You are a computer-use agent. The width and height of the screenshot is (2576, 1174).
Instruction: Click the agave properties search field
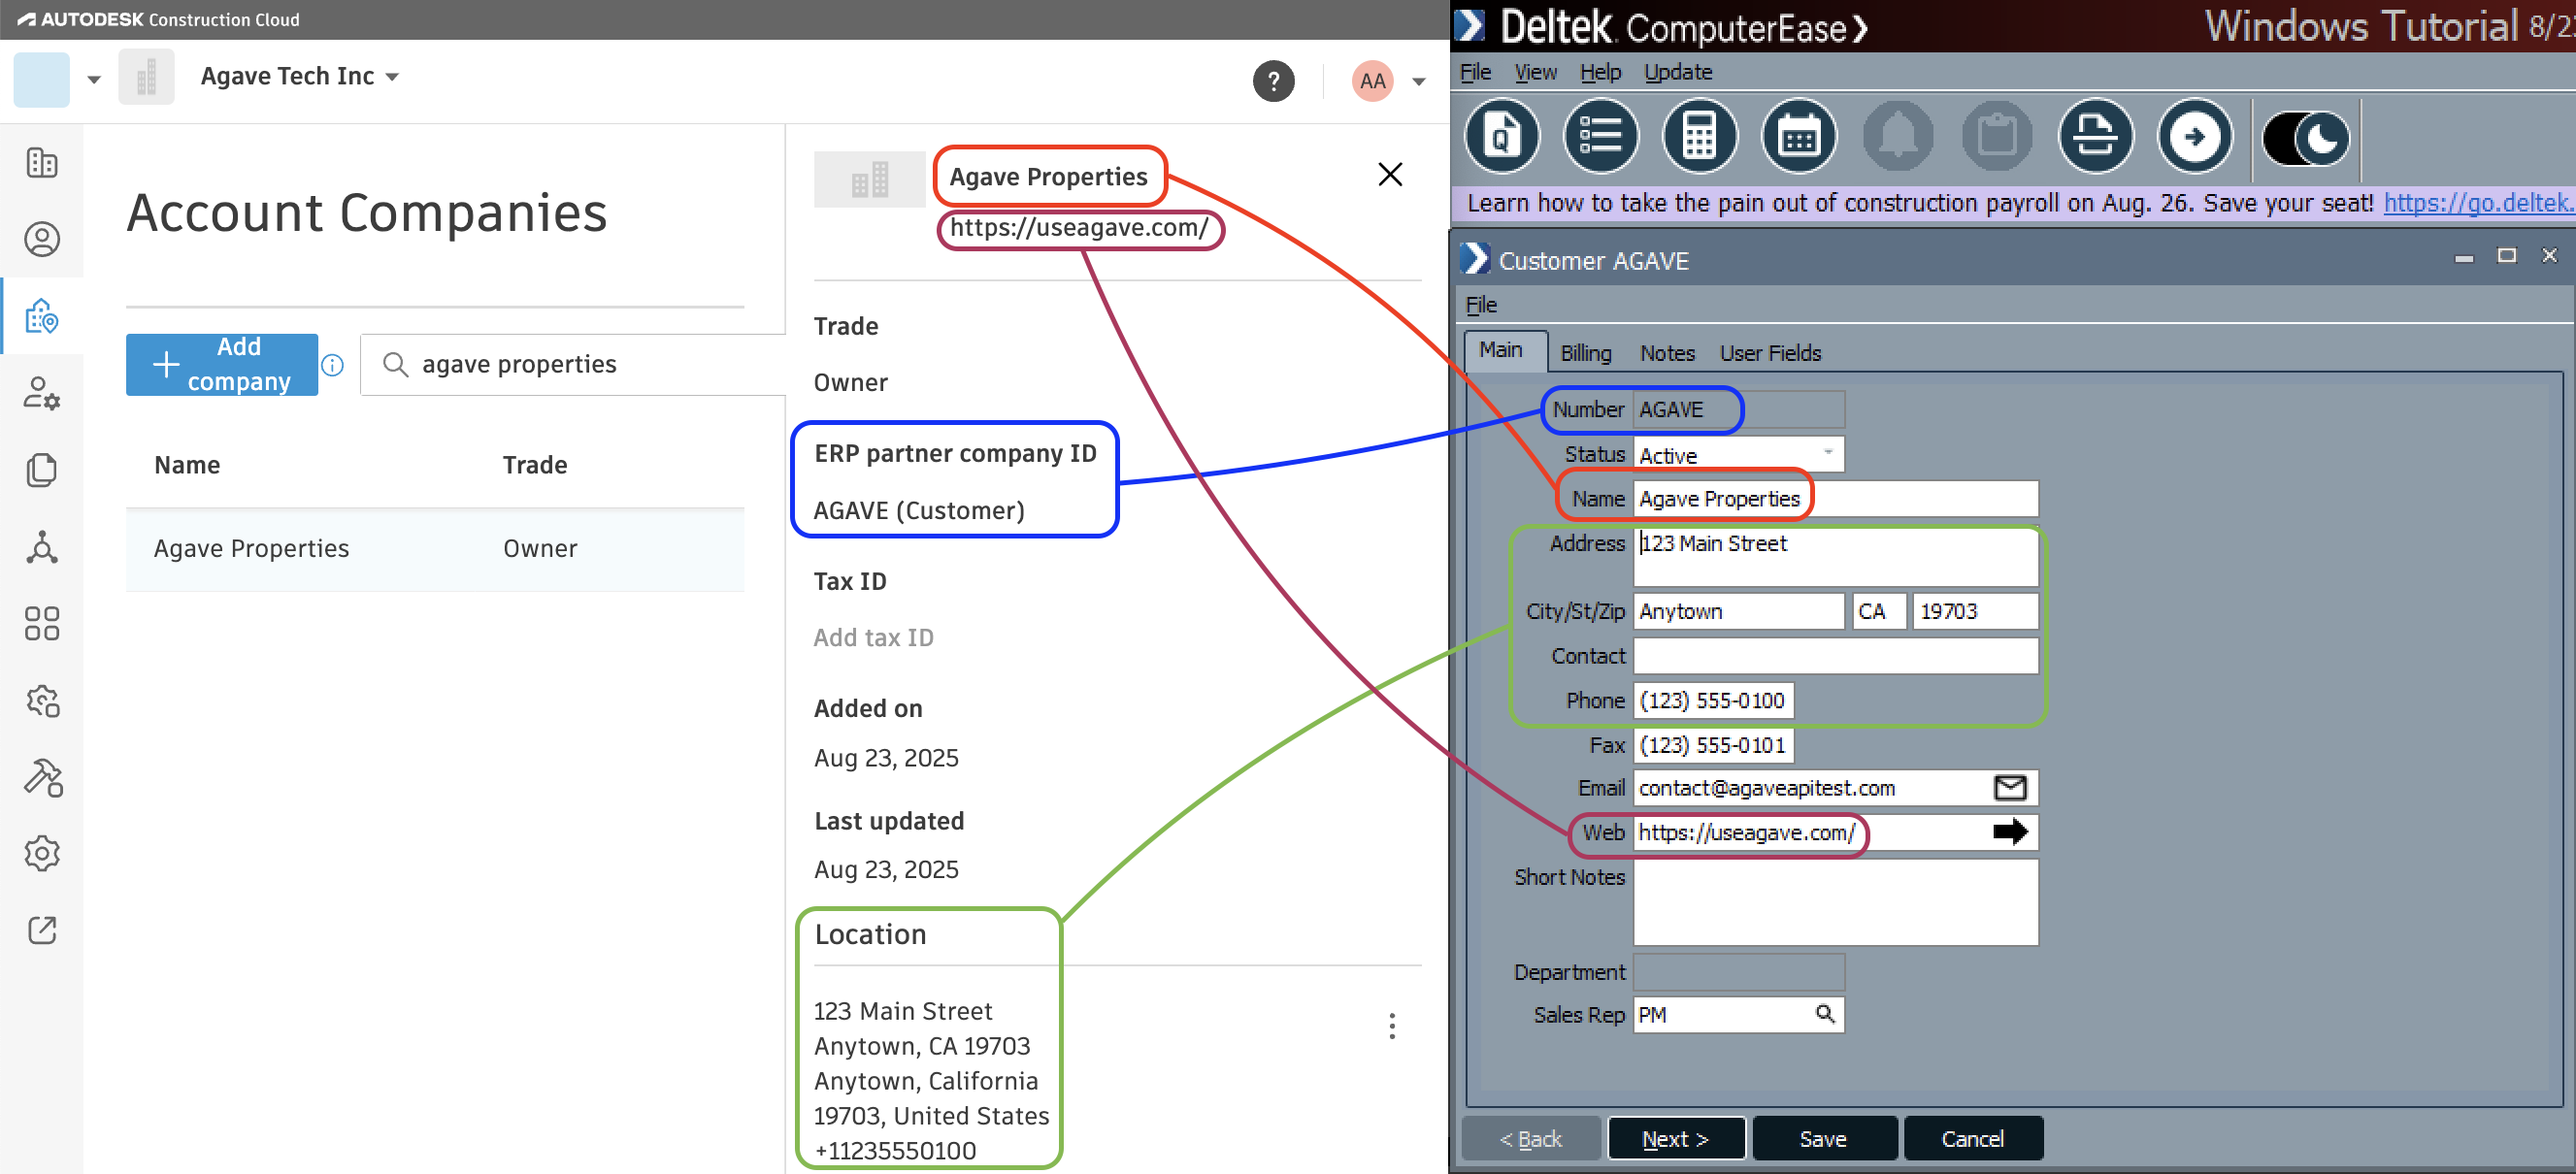[x=574, y=365]
